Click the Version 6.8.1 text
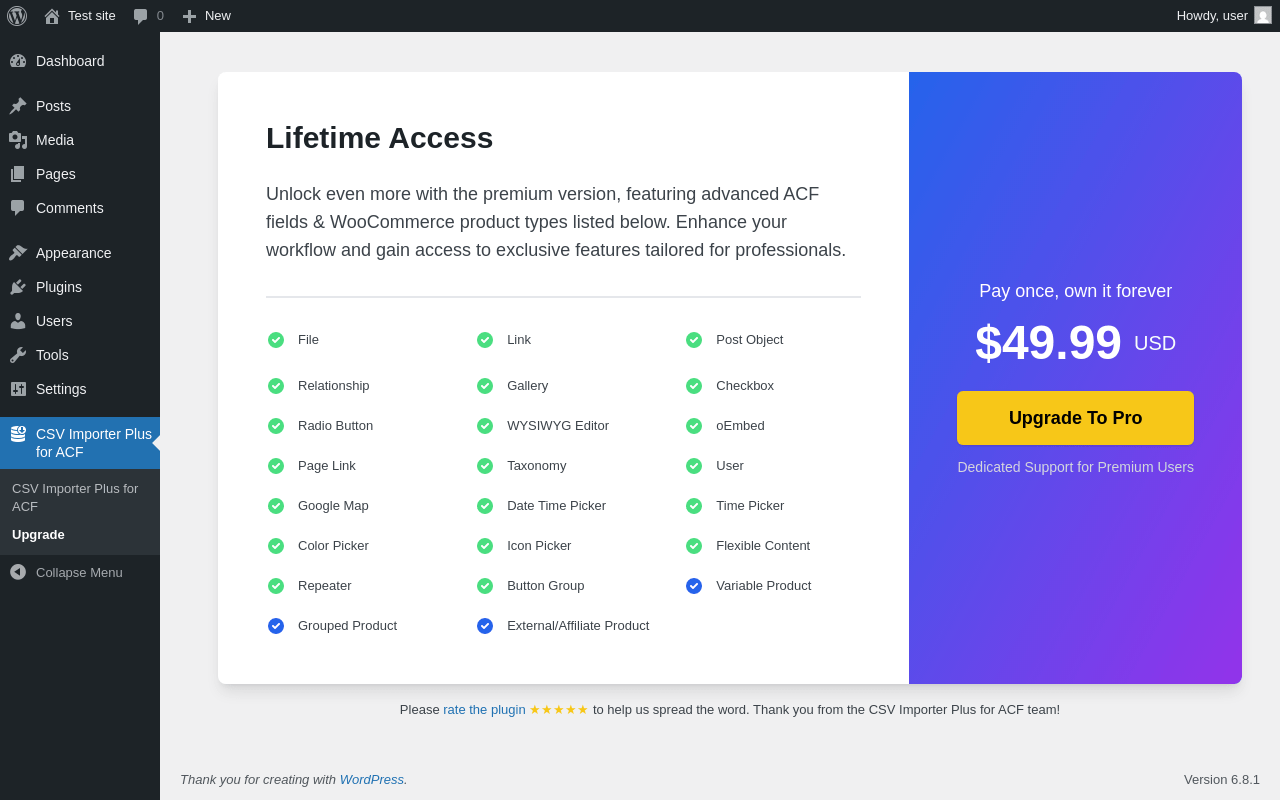 pyautogui.click(x=1222, y=779)
